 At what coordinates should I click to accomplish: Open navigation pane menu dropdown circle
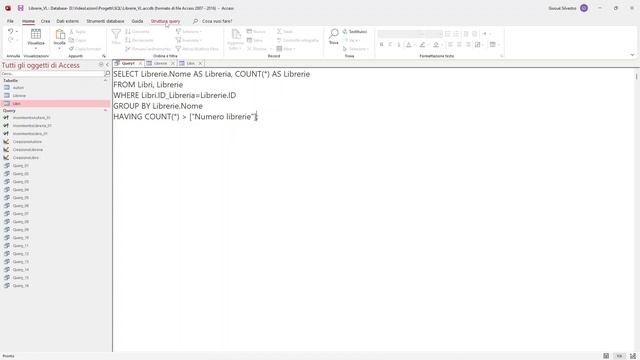101,65
